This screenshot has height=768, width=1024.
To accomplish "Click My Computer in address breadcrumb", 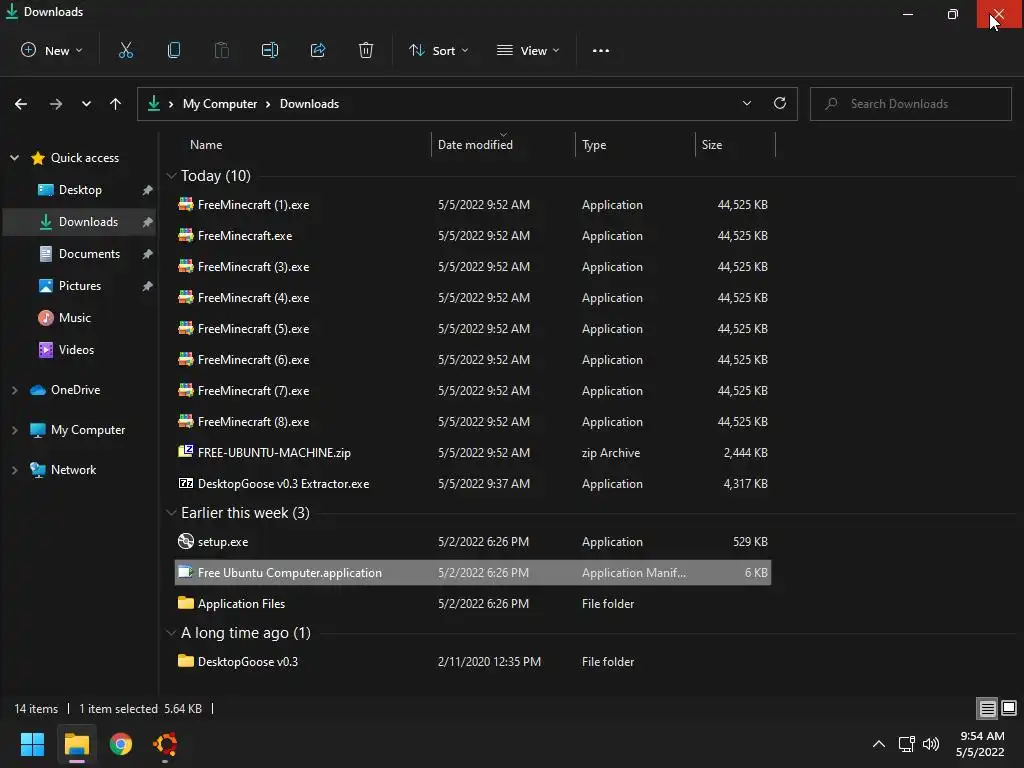I will coord(220,104).
